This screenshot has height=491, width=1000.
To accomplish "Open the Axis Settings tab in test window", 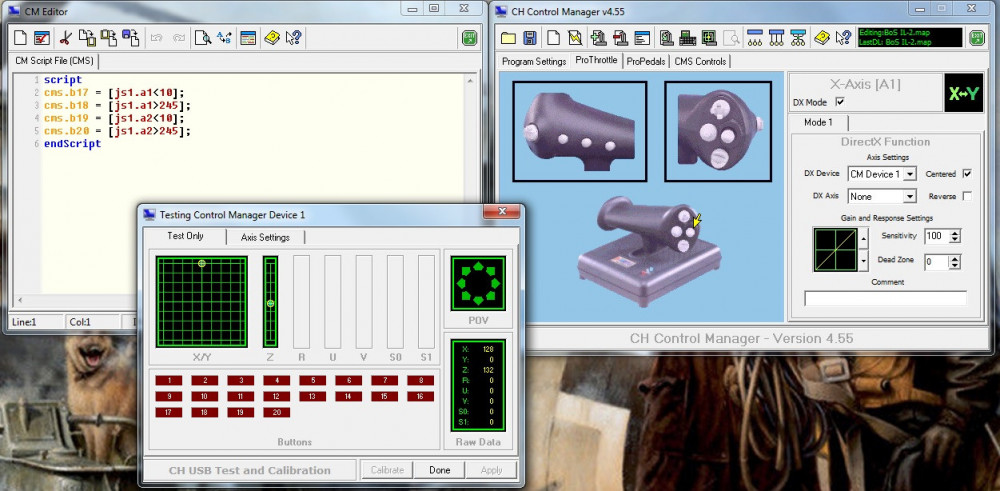I will [x=265, y=237].
